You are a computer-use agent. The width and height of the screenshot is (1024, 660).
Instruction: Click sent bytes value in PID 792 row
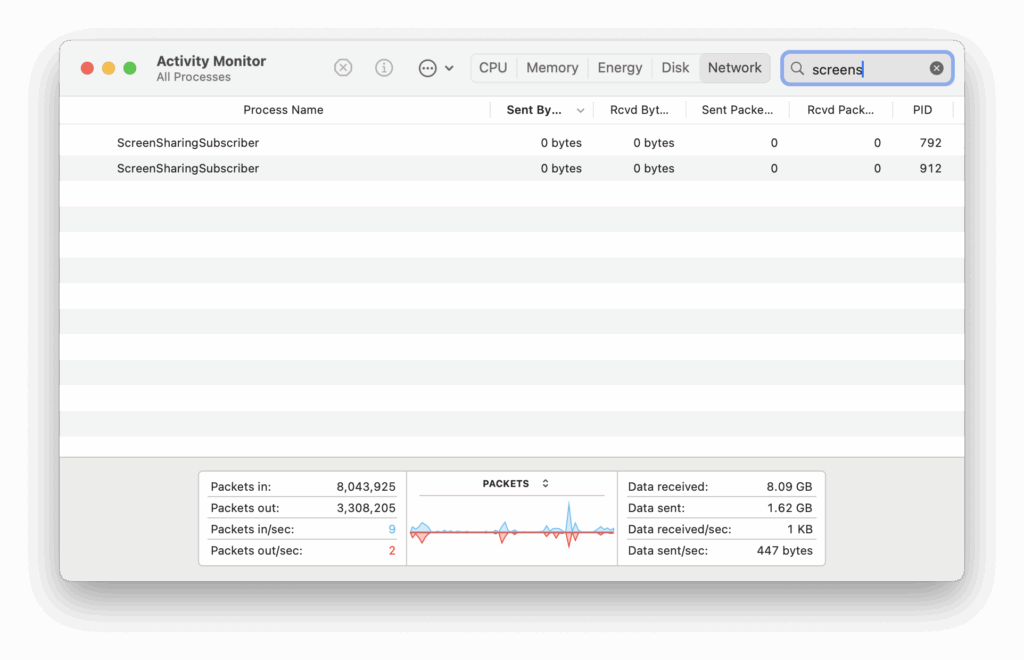coord(561,142)
